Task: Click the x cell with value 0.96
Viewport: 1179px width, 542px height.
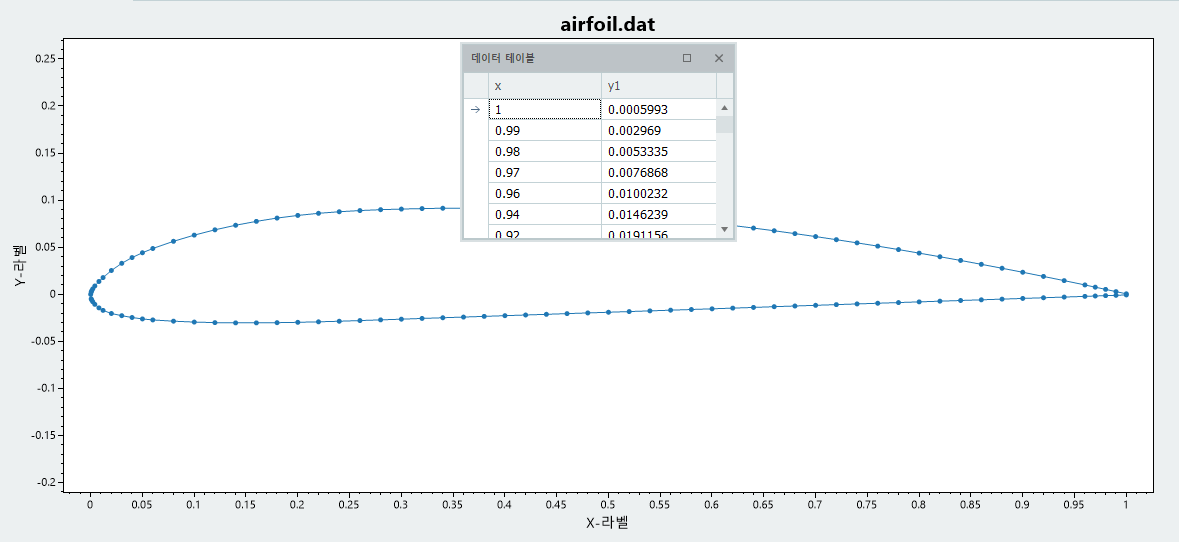Action: (545, 194)
